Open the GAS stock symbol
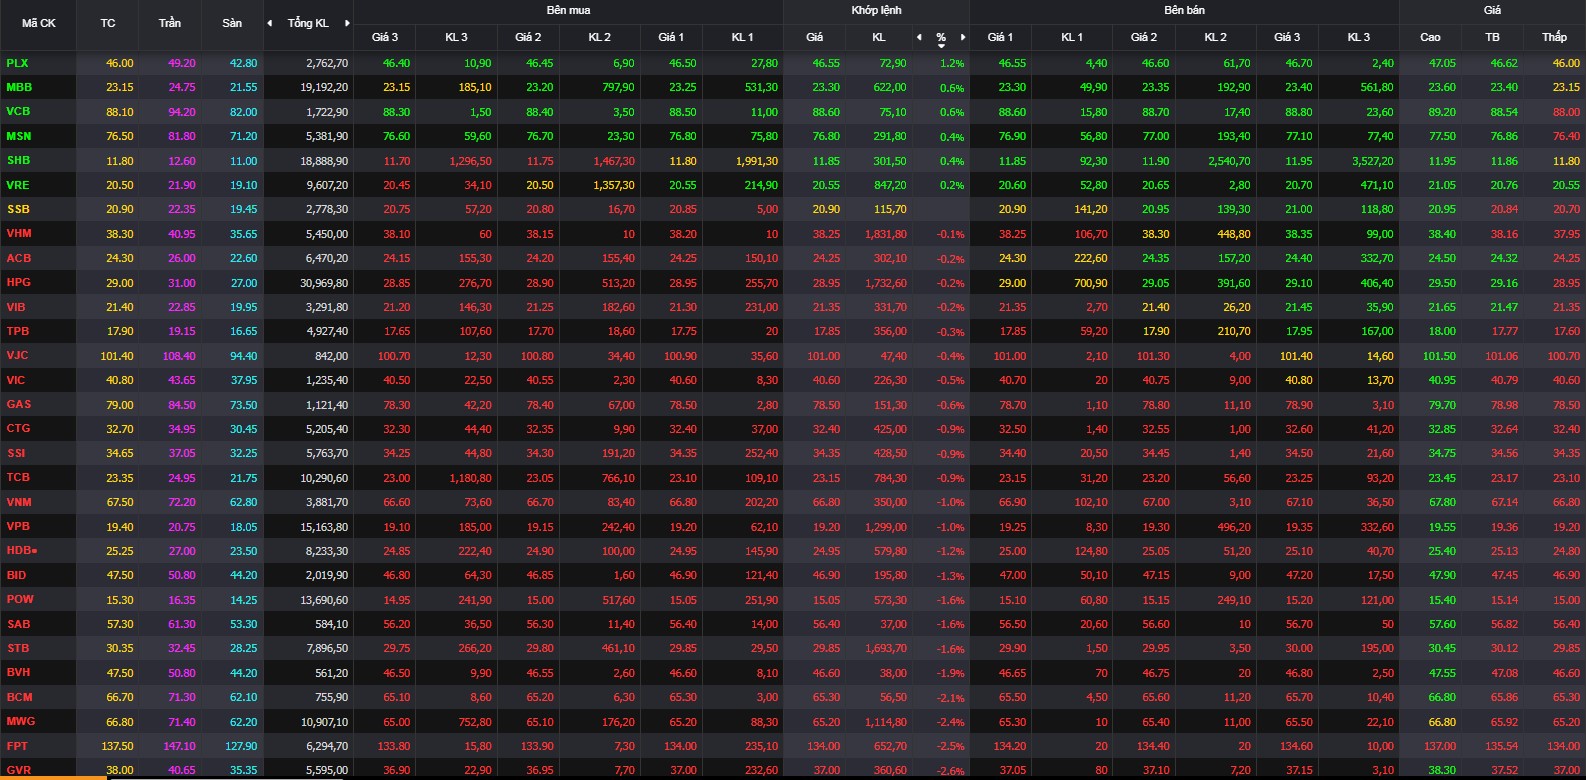Screen dimensions: 1586x780 pyautogui.click(x=19, y=404)
